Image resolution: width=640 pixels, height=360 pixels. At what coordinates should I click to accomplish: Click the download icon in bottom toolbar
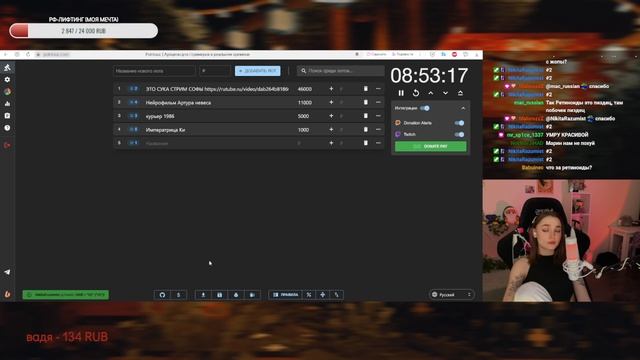pos(203,295)
